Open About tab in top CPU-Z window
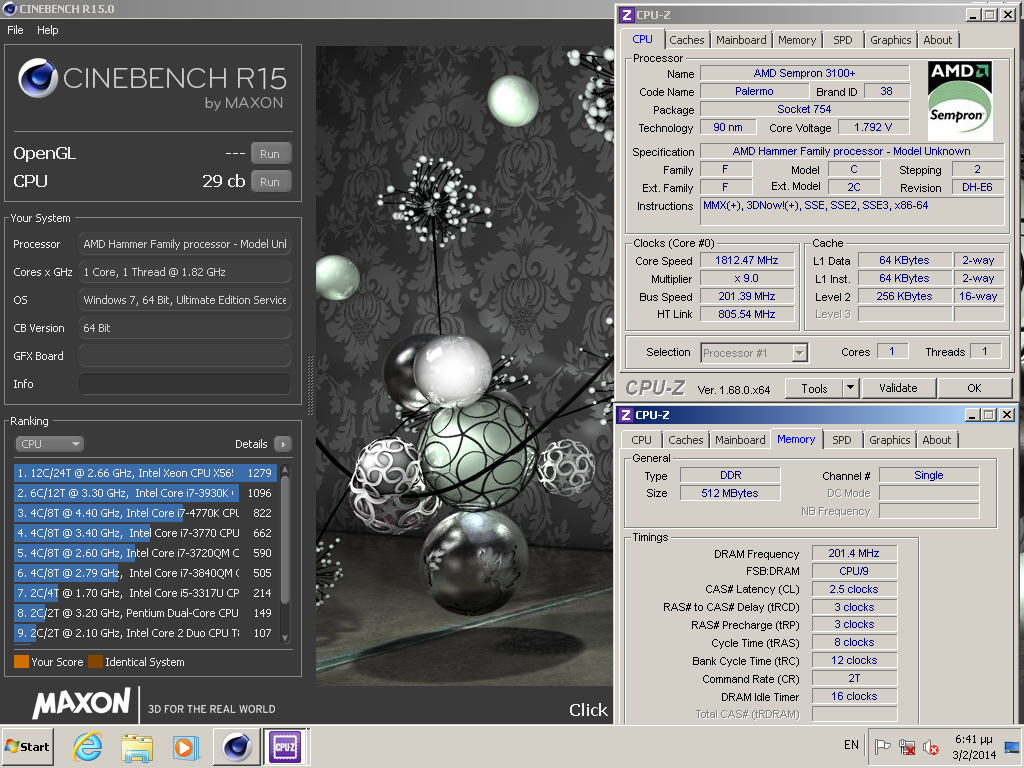Screen dimensions: 1024x768 click(x=937, y=40)
